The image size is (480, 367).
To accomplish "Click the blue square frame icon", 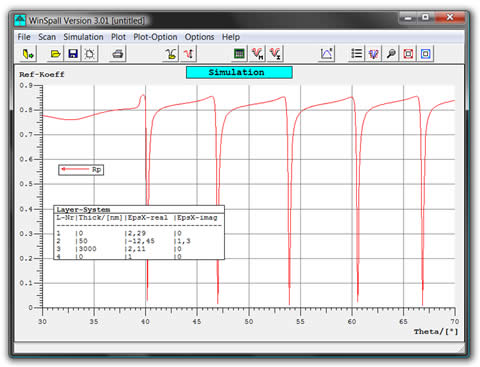I will (426, 54).
